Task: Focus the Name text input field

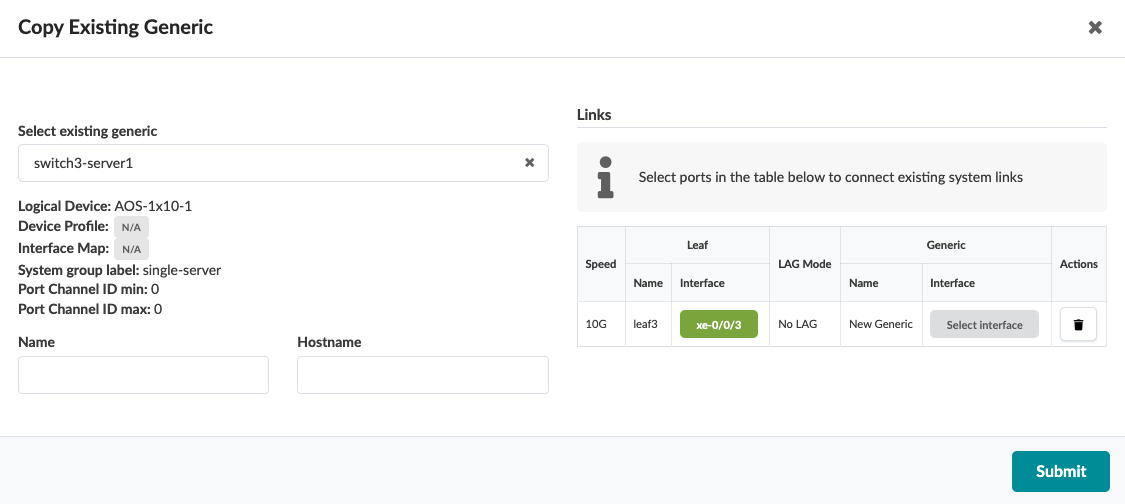Action: (x=143, y=375)
